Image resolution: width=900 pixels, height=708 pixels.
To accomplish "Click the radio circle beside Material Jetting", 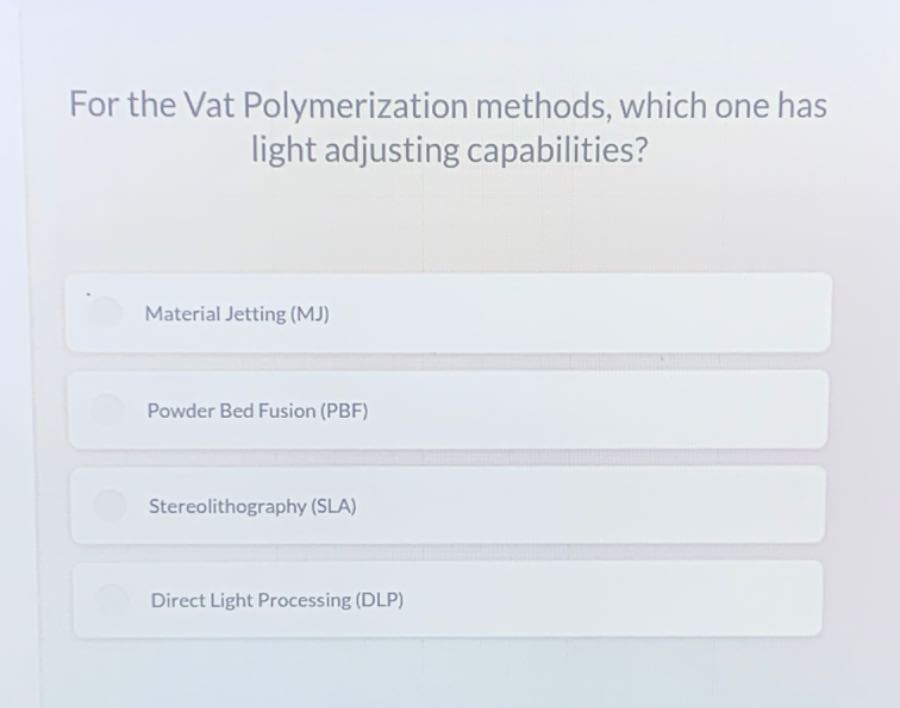I will click(107, 313).
